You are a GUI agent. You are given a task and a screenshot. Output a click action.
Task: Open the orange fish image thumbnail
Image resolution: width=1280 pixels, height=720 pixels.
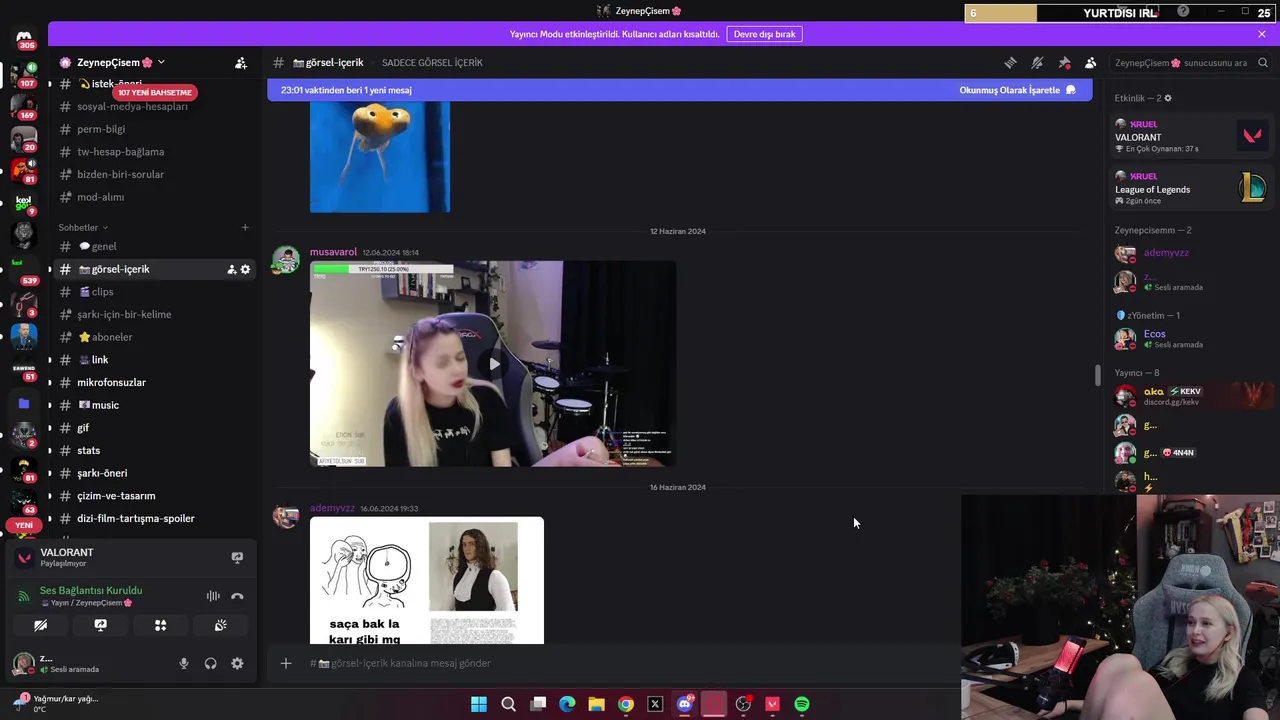tap(380, 157)
